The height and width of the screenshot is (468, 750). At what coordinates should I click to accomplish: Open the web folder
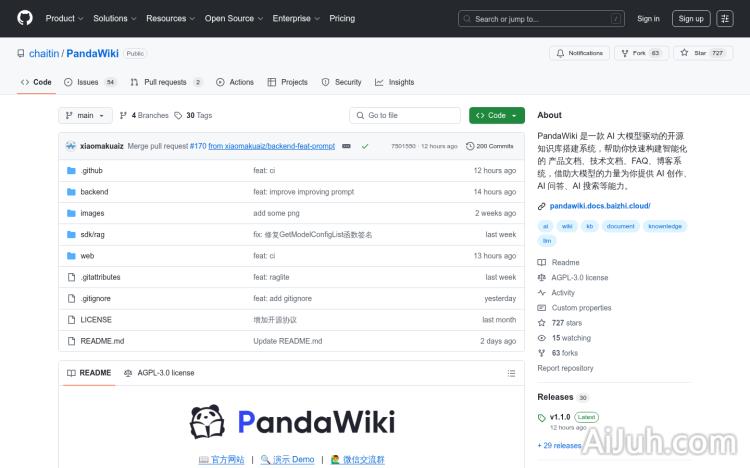pos(87,256)
